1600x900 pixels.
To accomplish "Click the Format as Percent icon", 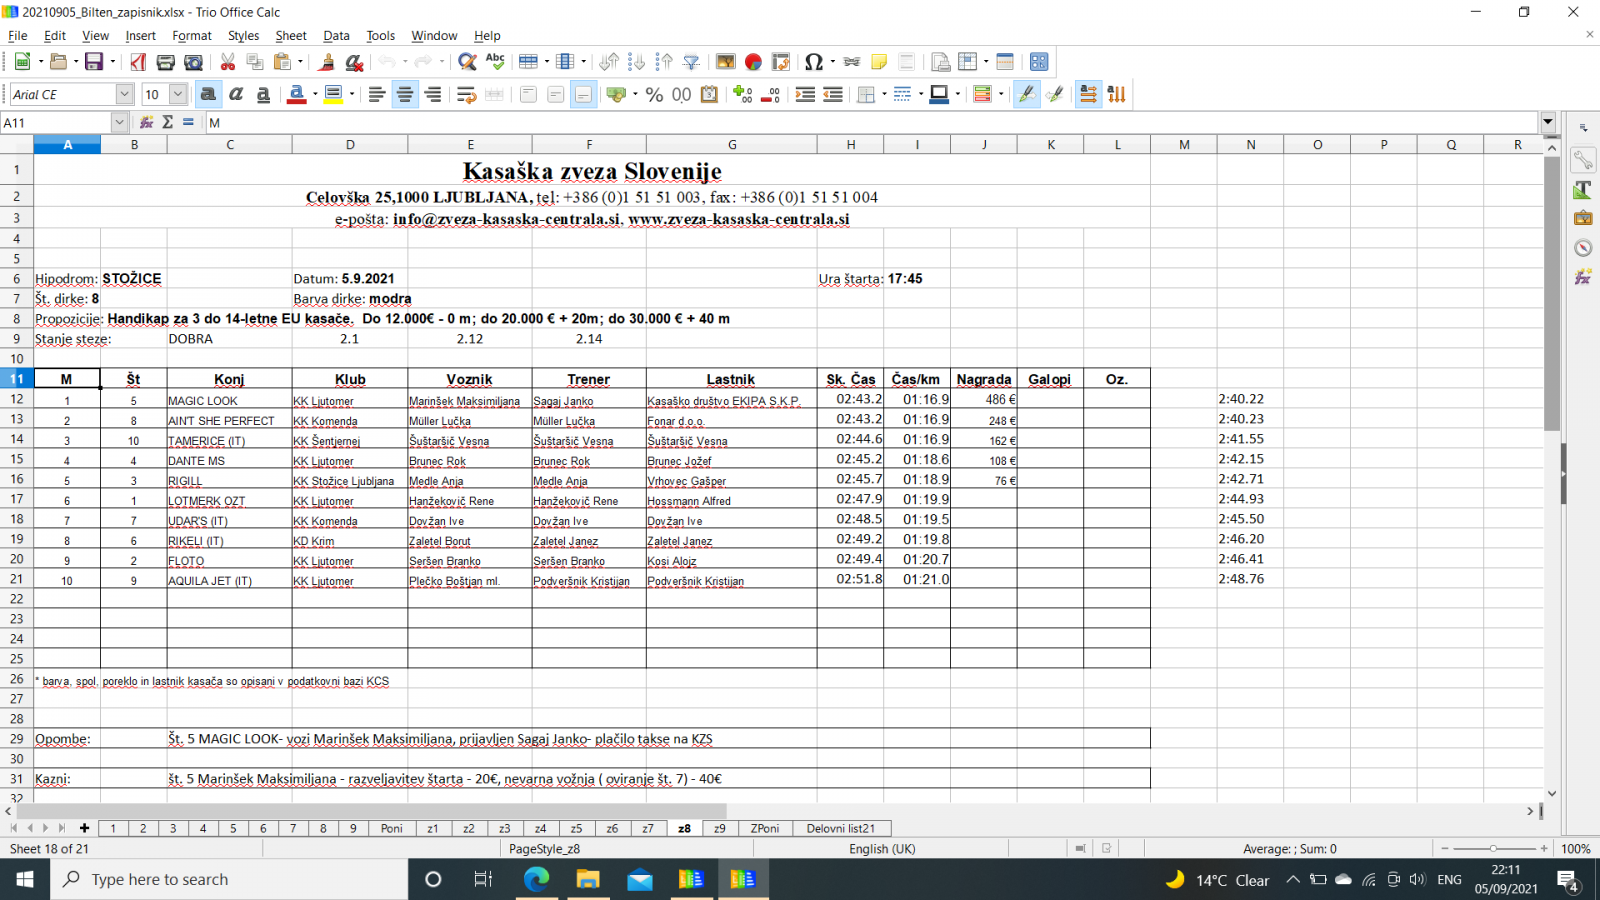I will click(654, 94).
